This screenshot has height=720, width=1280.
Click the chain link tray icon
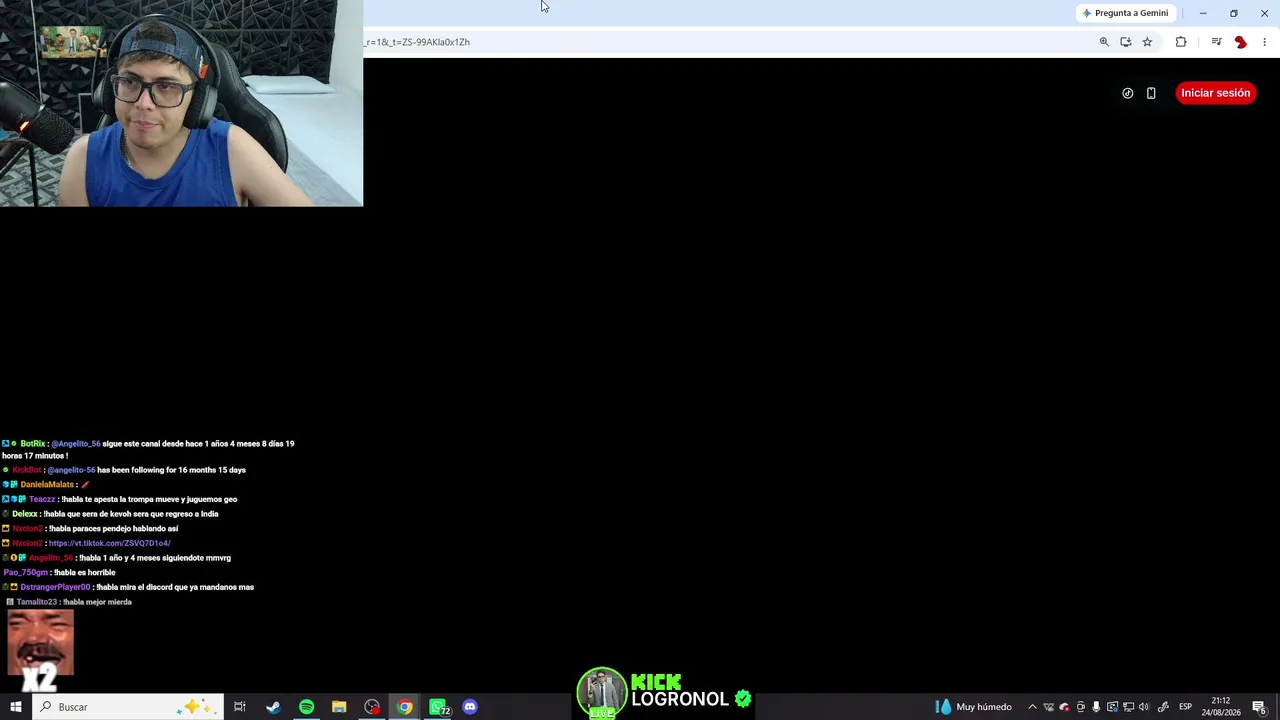pos(1163,707)
